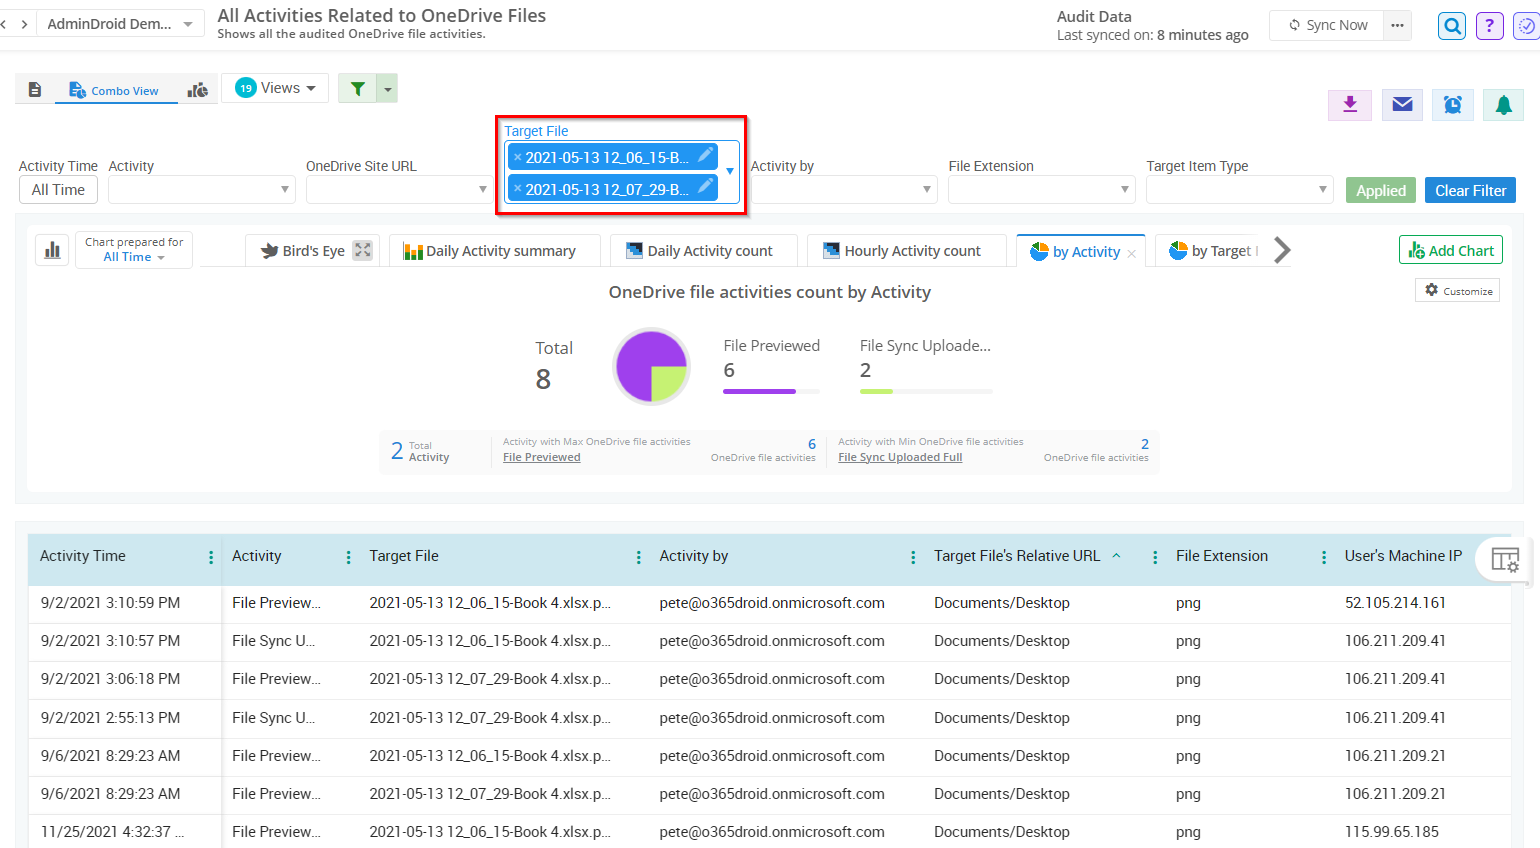Open the help question mark icon

point(1489,26)
